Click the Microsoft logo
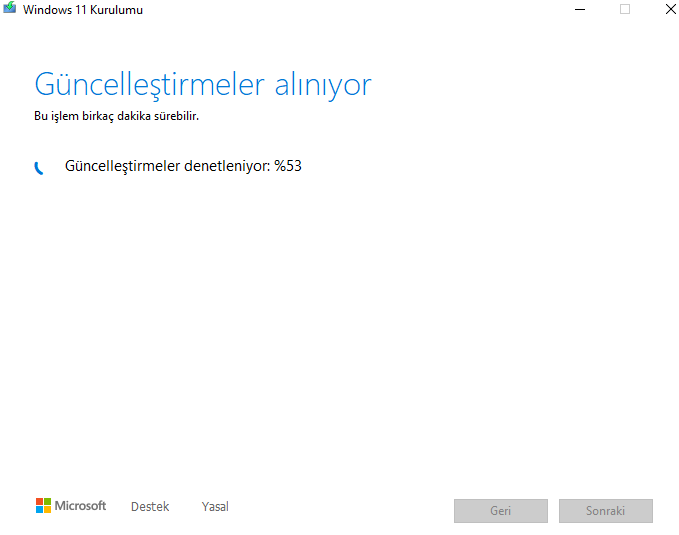 (71, 506)
